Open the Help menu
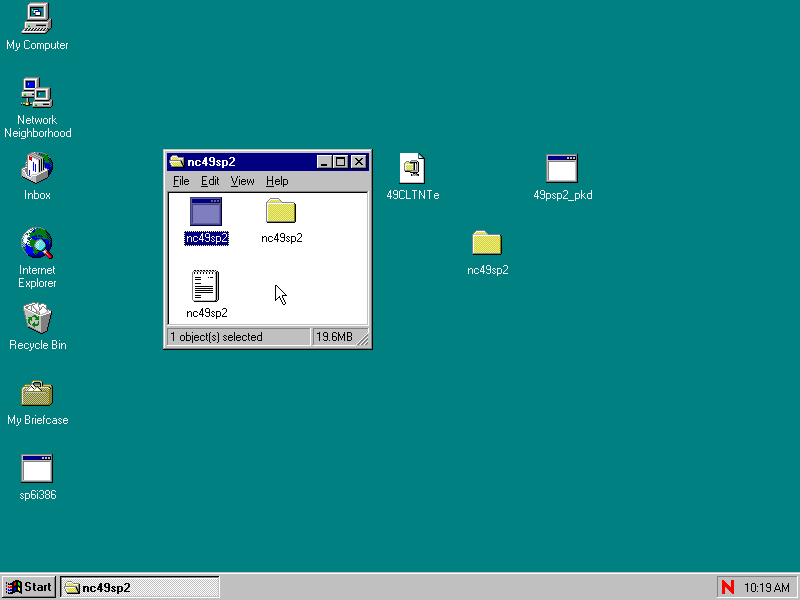 coord(277,181)
